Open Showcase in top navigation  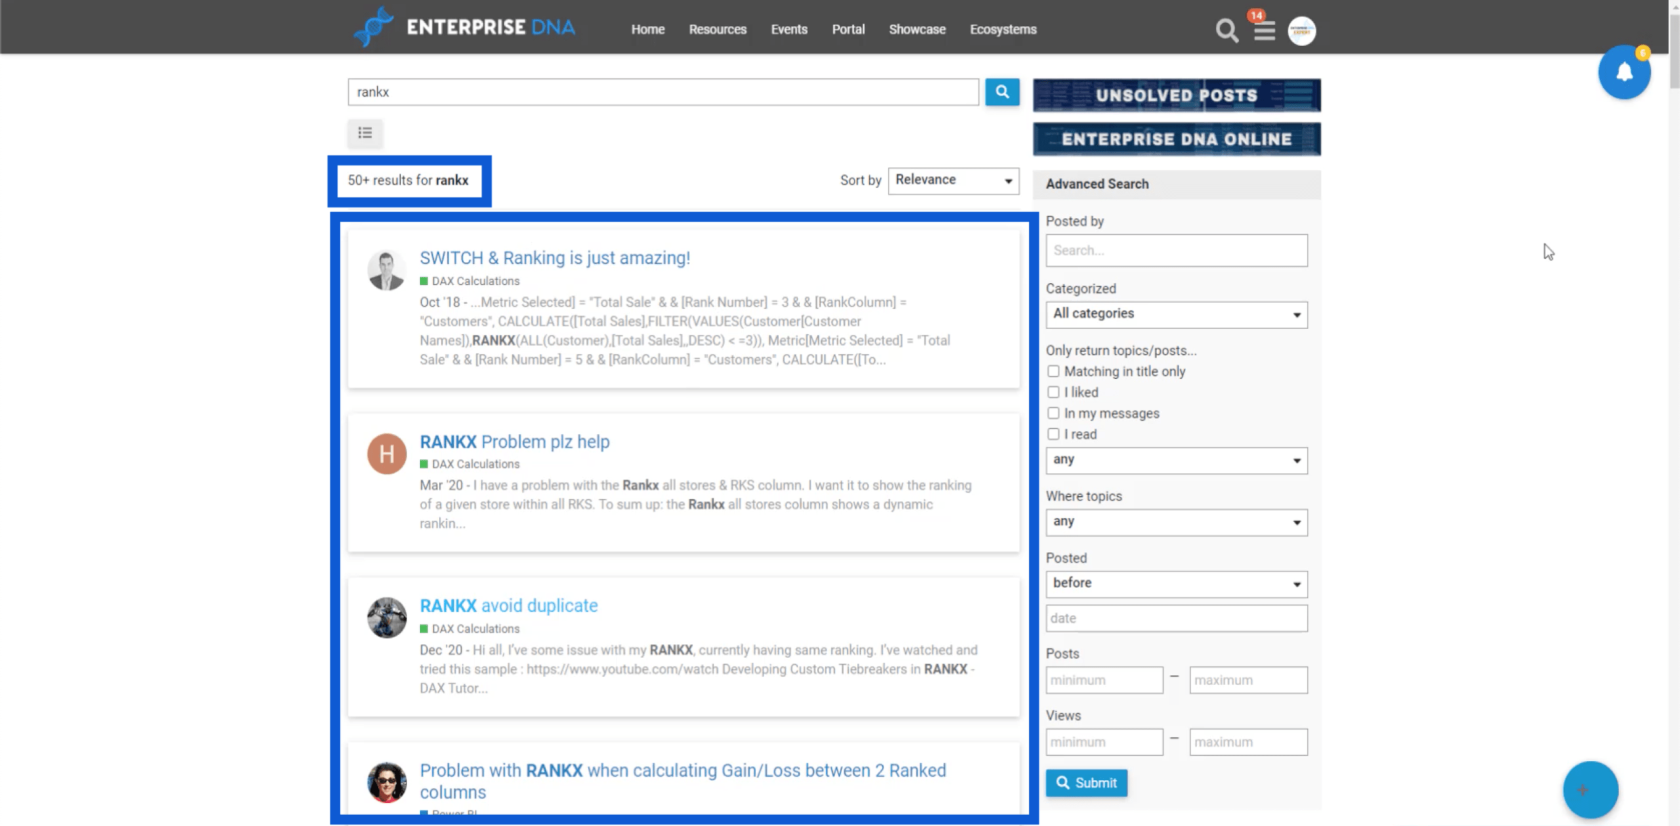point(917,29)
